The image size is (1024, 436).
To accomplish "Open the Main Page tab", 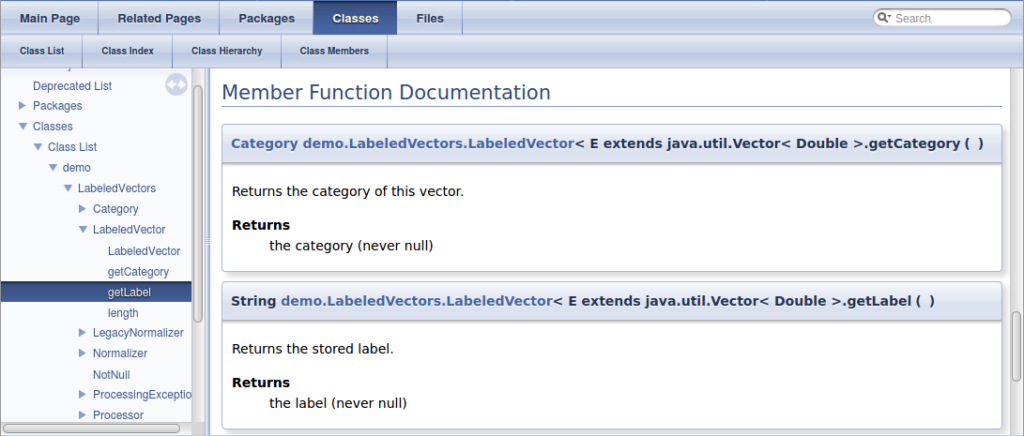I will pyautogui.click(x=50, y=18).
